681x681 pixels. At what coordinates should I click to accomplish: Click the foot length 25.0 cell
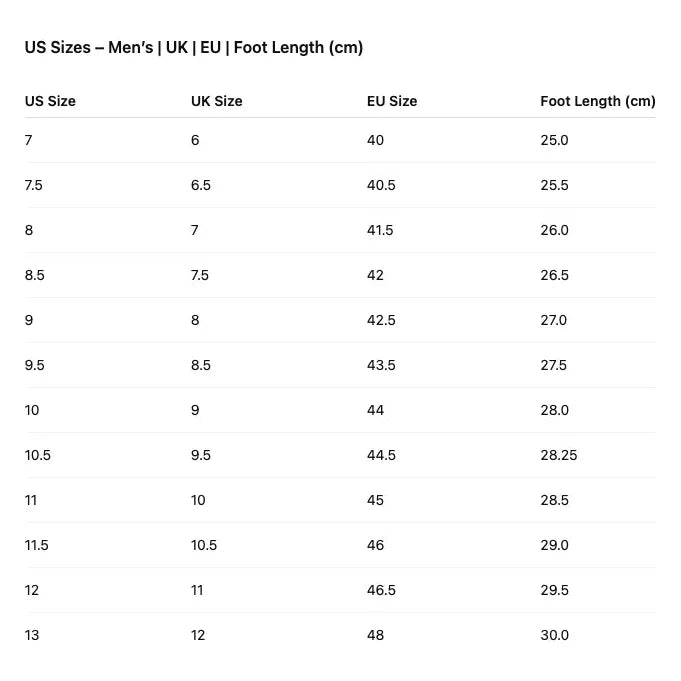(x=554, y=140)
